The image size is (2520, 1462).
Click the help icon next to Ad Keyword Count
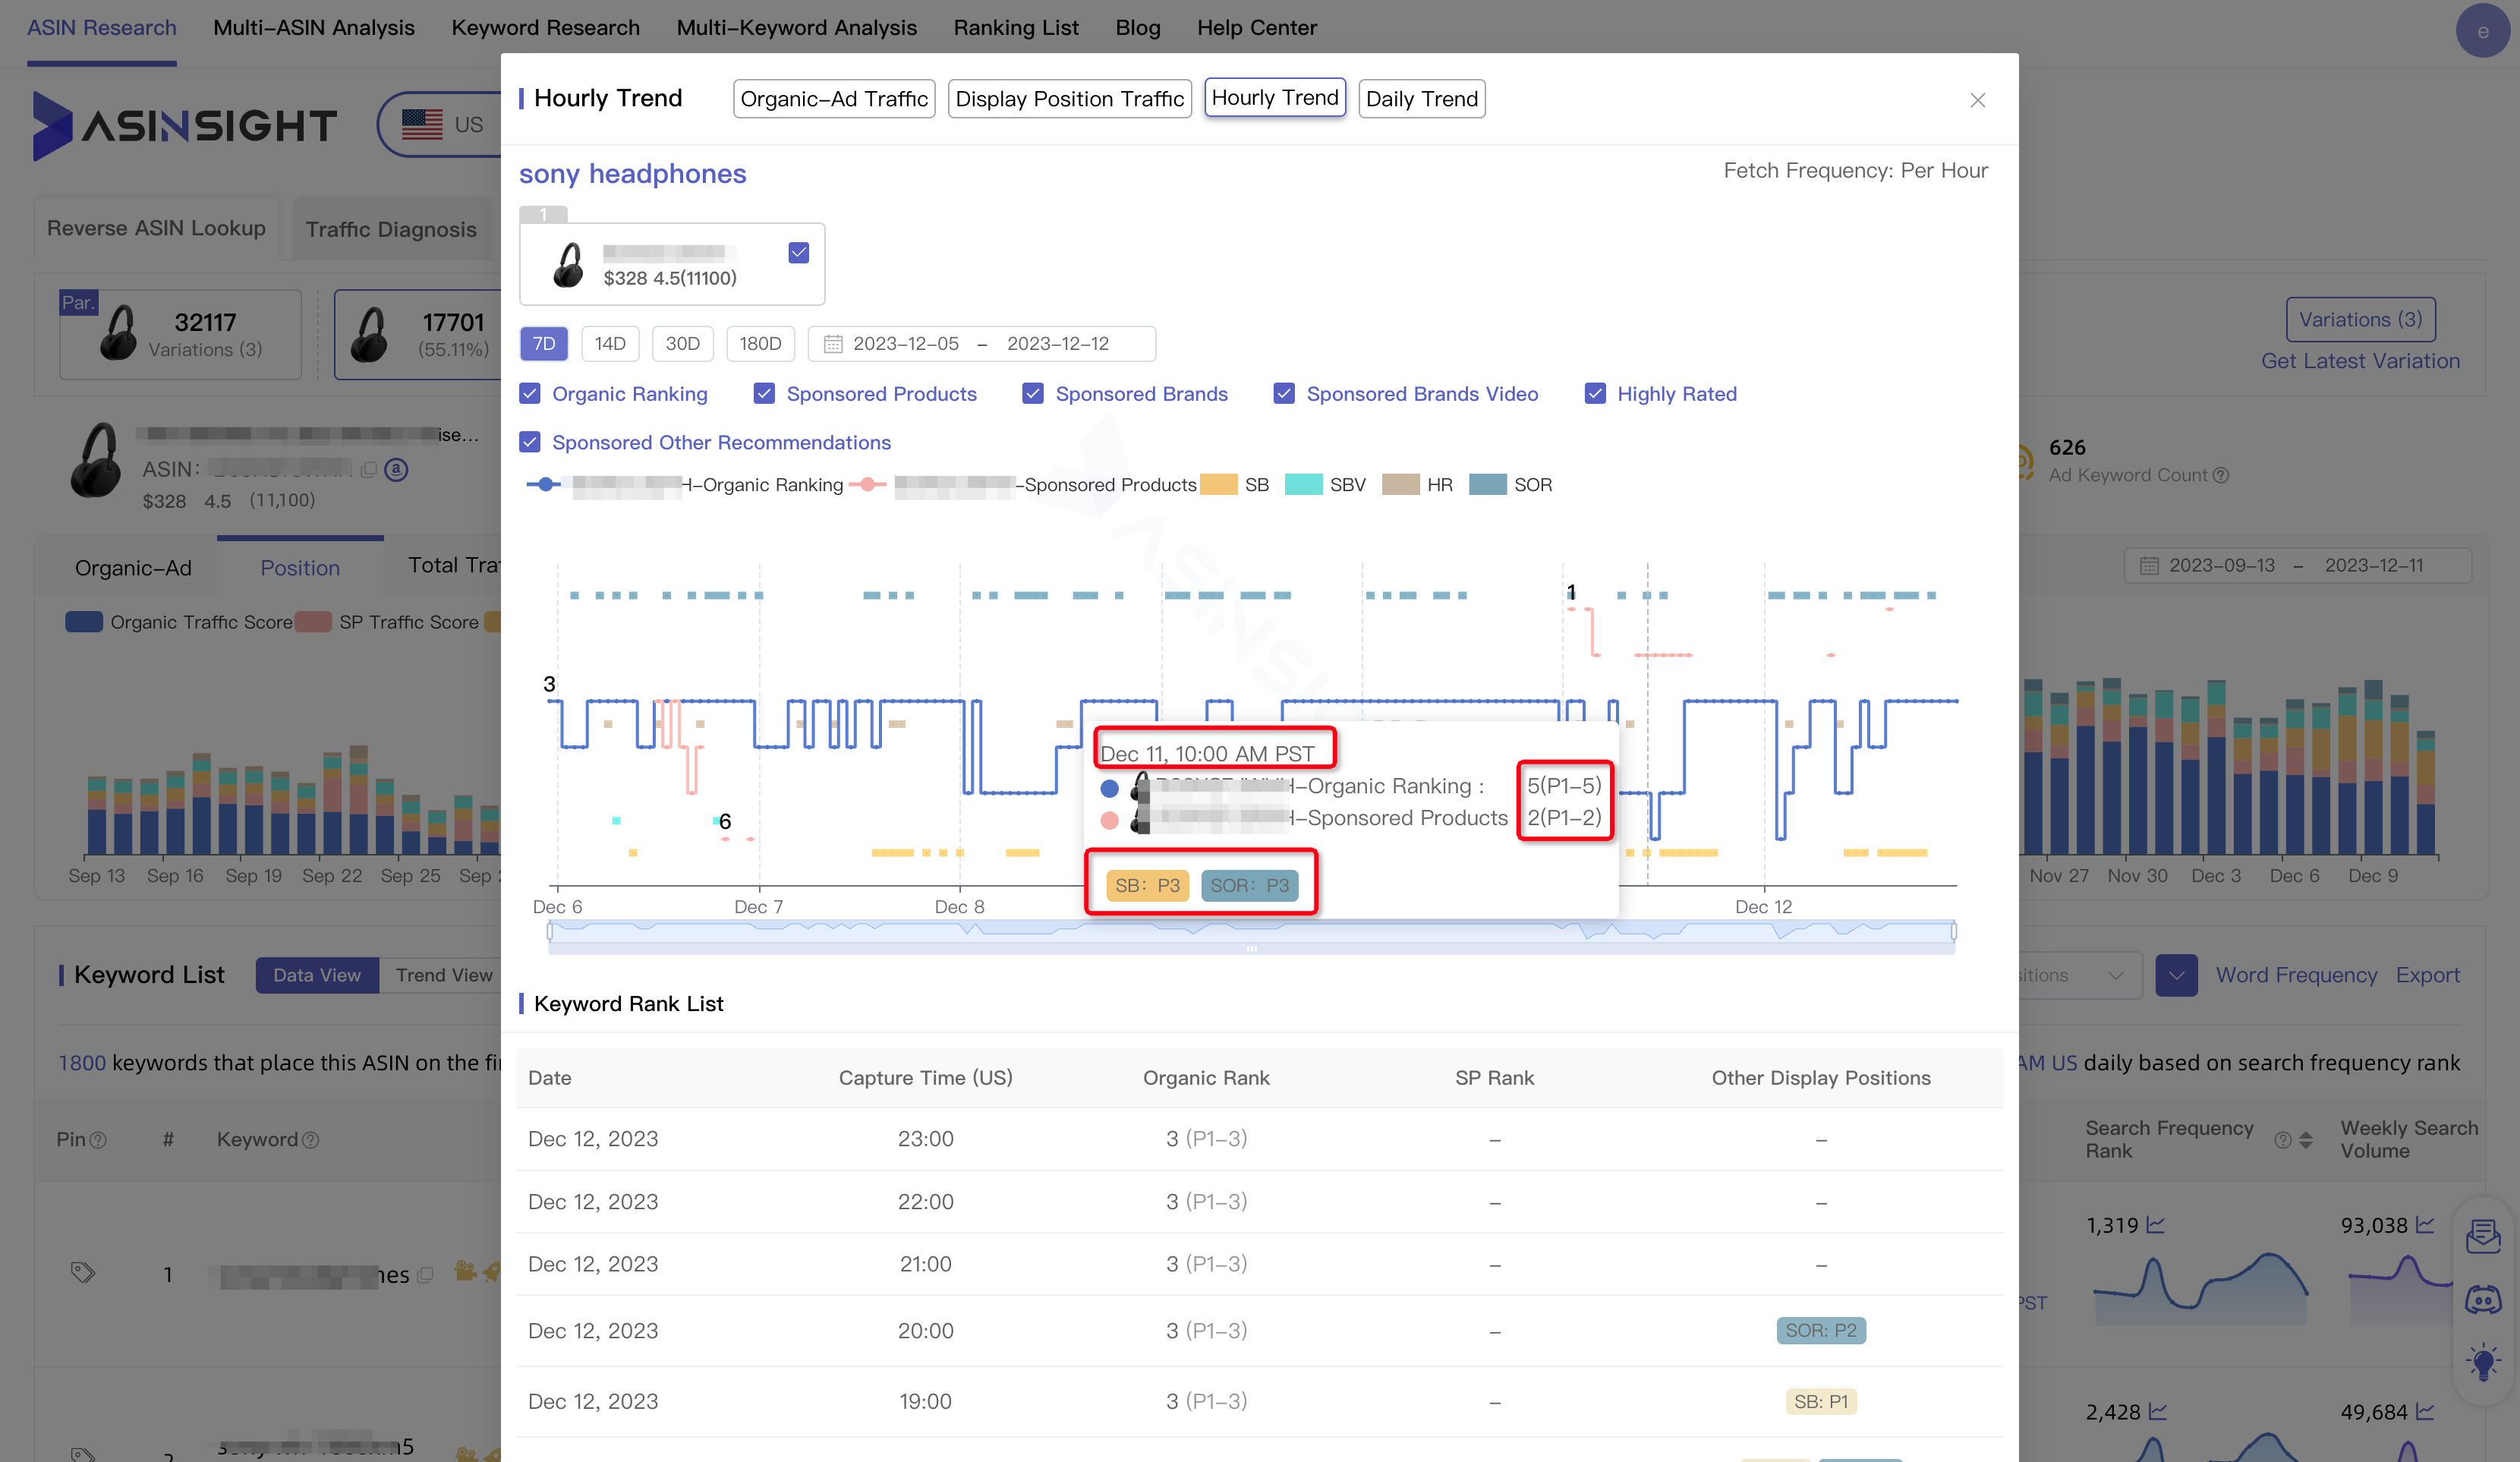pos(2221,475)
